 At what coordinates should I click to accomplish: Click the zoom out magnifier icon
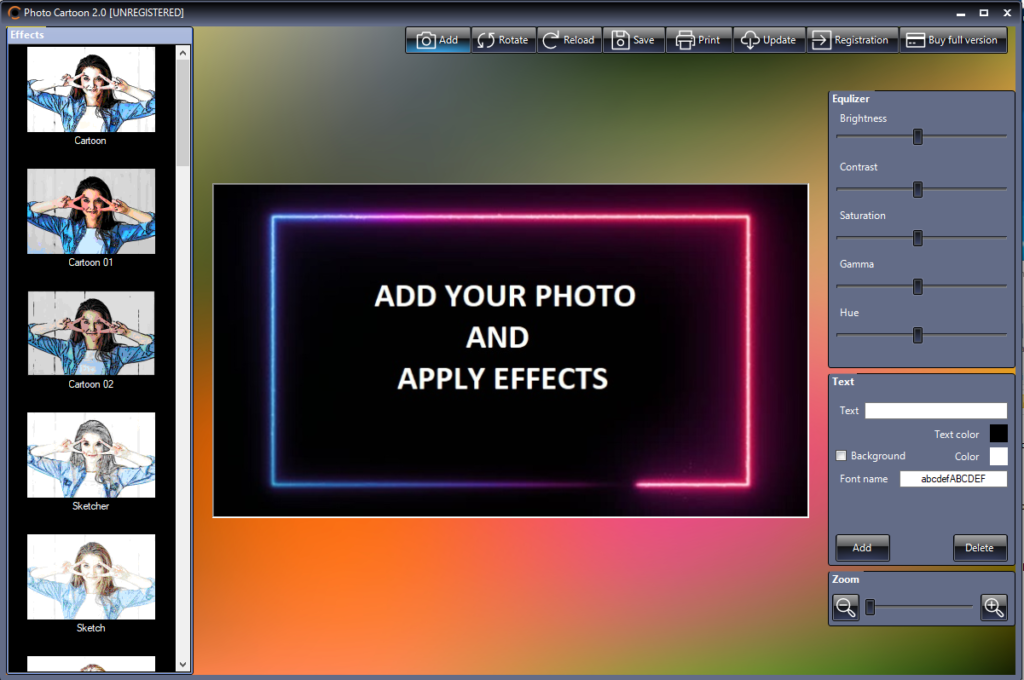click(x=846, y=607)
